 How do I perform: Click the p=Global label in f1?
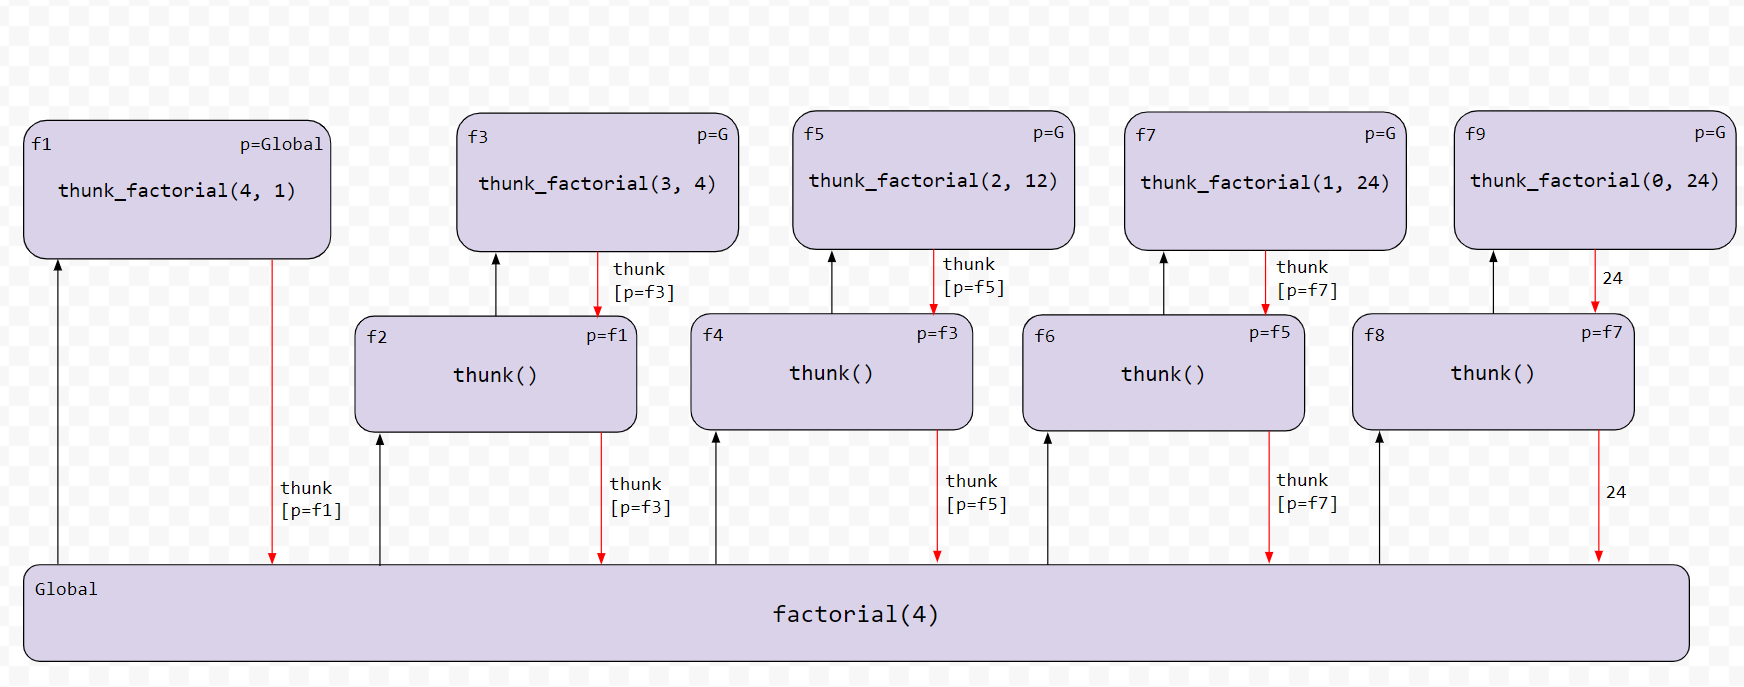coord(281,144)
